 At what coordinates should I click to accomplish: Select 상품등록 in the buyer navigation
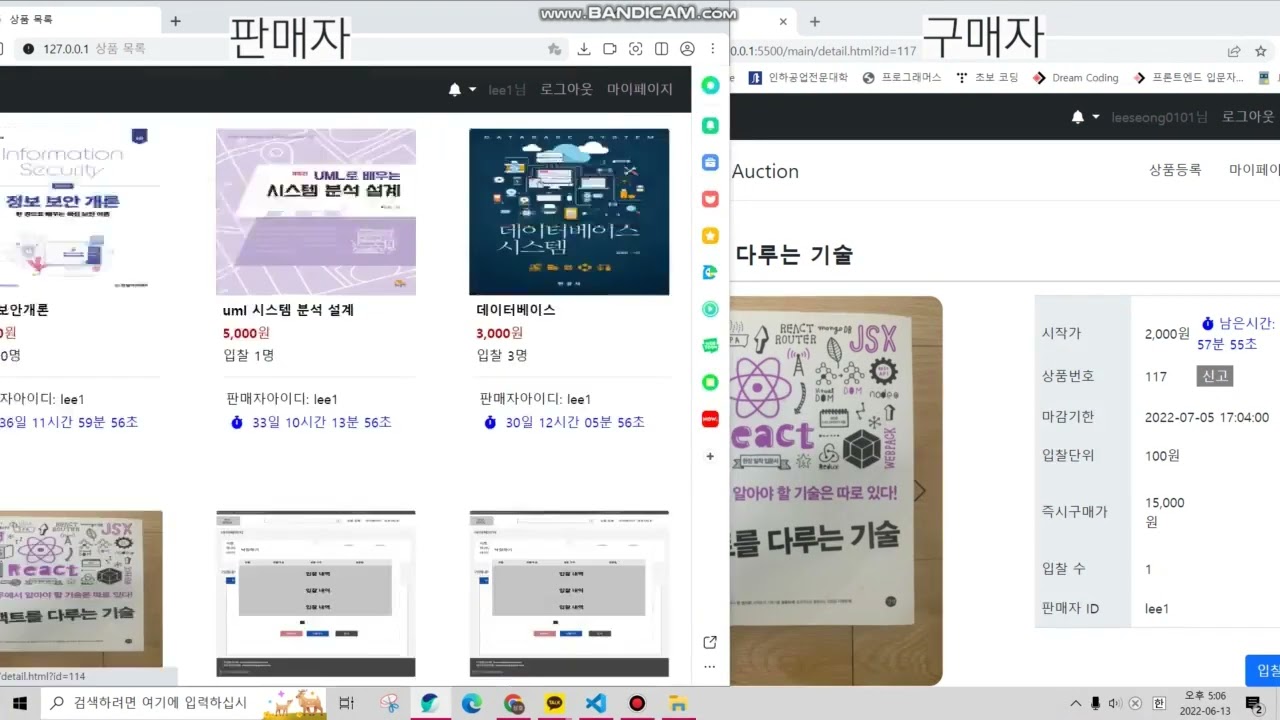tap(1175, 170)
